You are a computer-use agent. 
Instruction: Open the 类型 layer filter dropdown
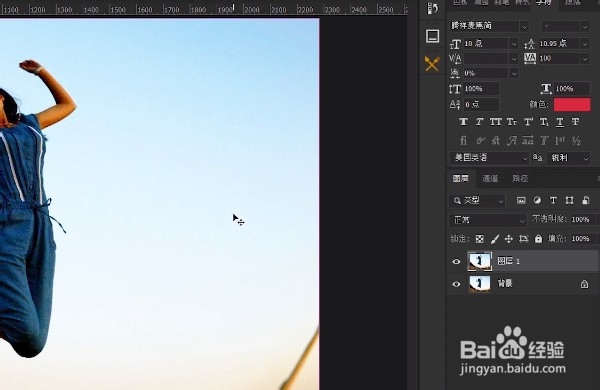(x=477, y=201)
